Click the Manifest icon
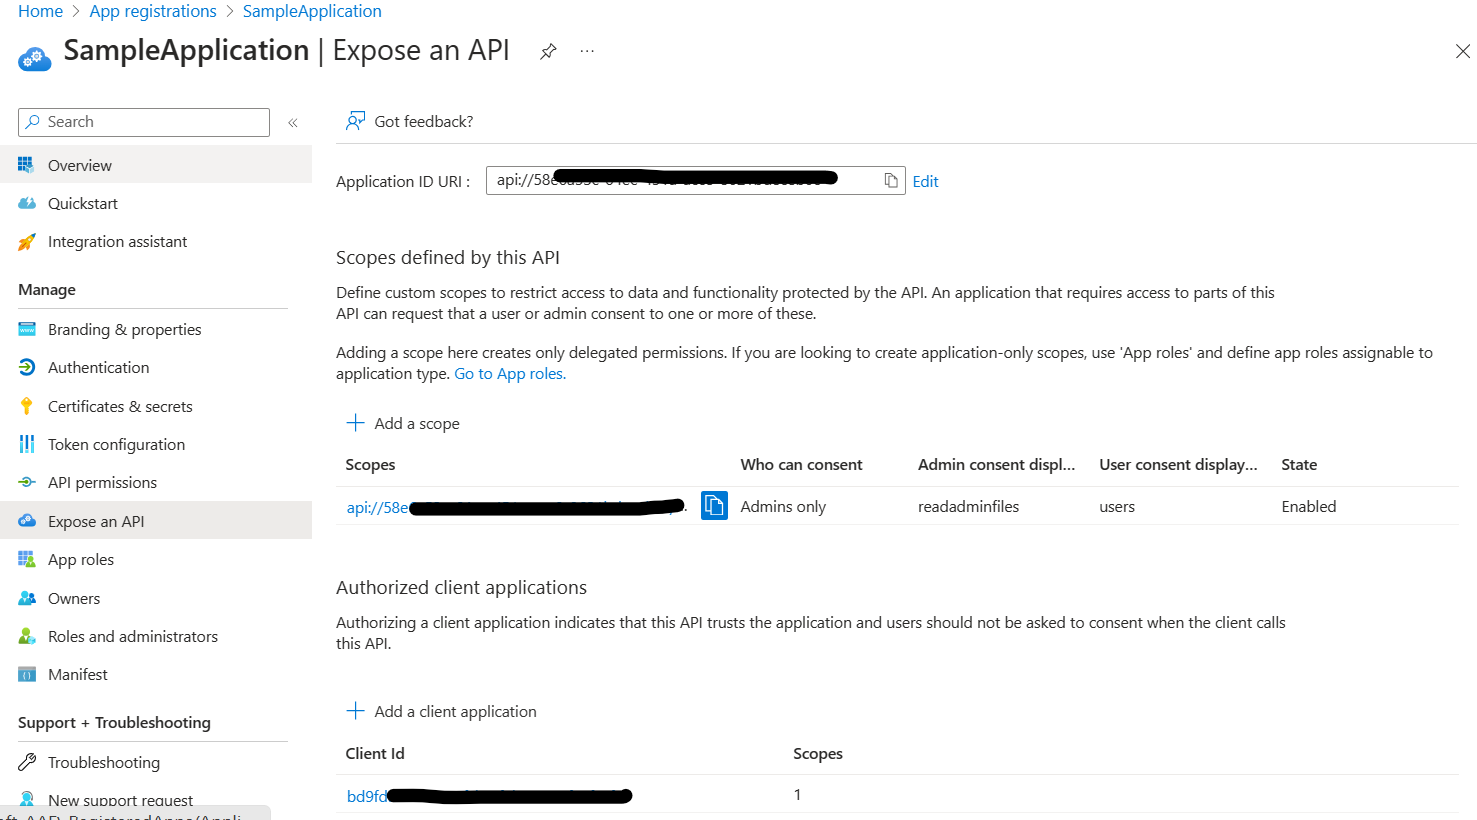The image size is (1477, 820). point(27,675)
